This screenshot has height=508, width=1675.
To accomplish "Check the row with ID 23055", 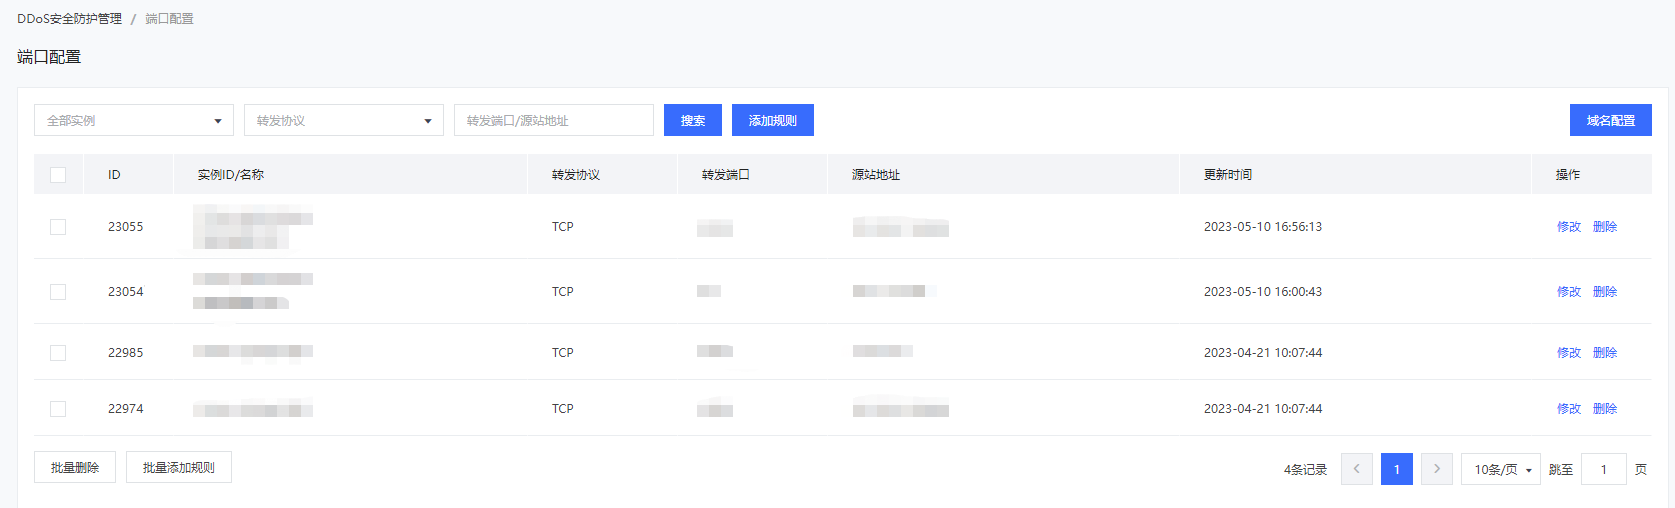I will (58, 227).
